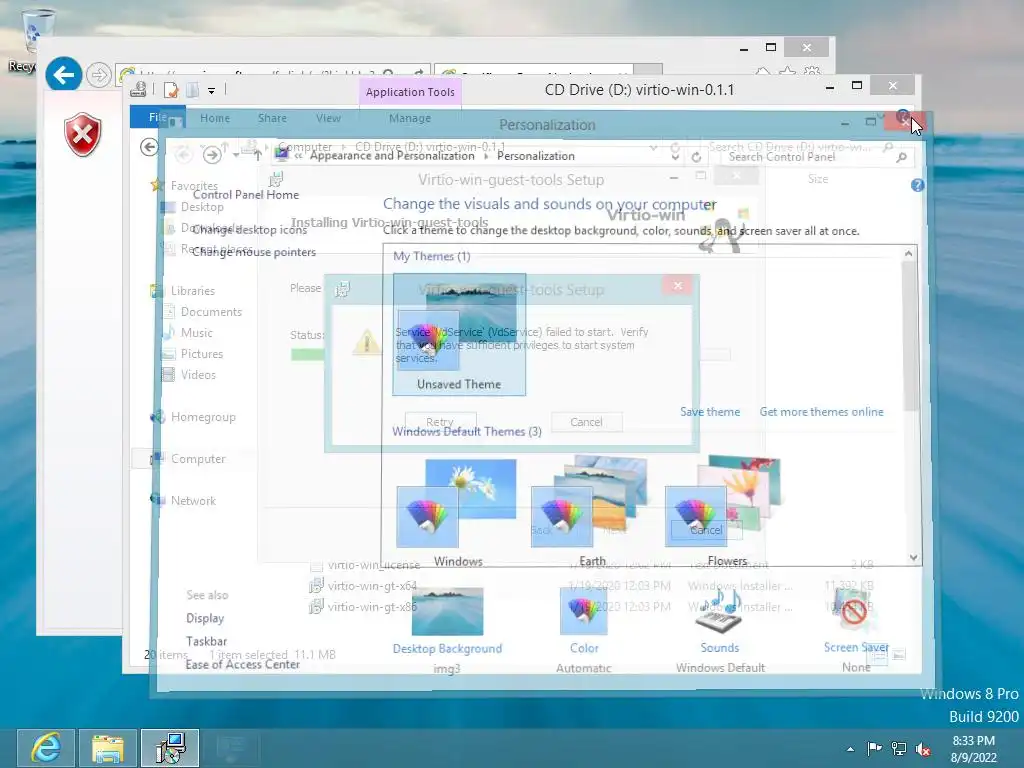Click the Action Center flag tray icon
The image size is (1024, 768).
click(874, 749)
